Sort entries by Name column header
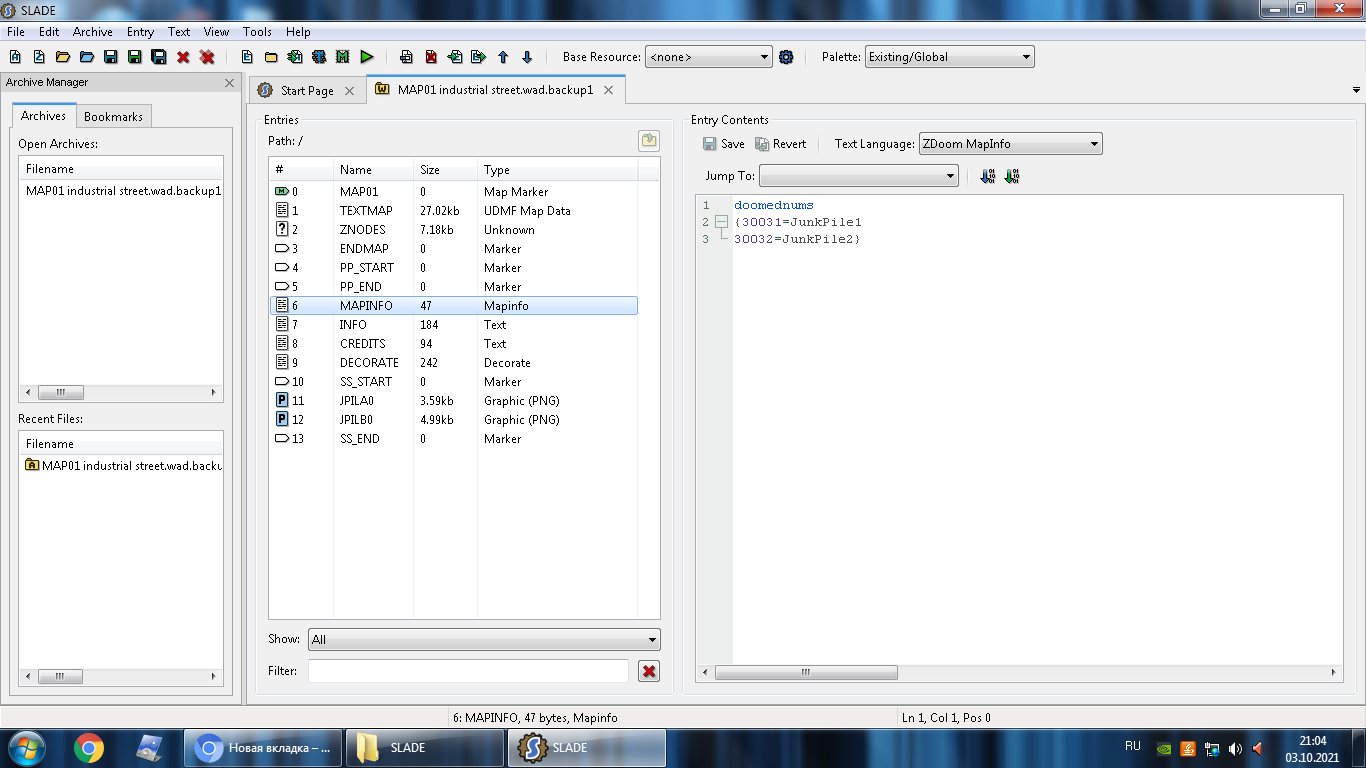The height and width of the screenshot is (768, 1366). [x=373, y=170]
